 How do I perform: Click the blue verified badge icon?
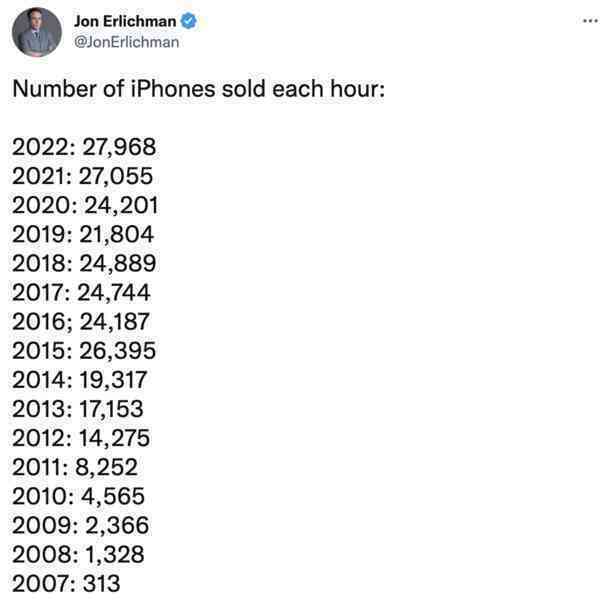[x=189, y=21]
